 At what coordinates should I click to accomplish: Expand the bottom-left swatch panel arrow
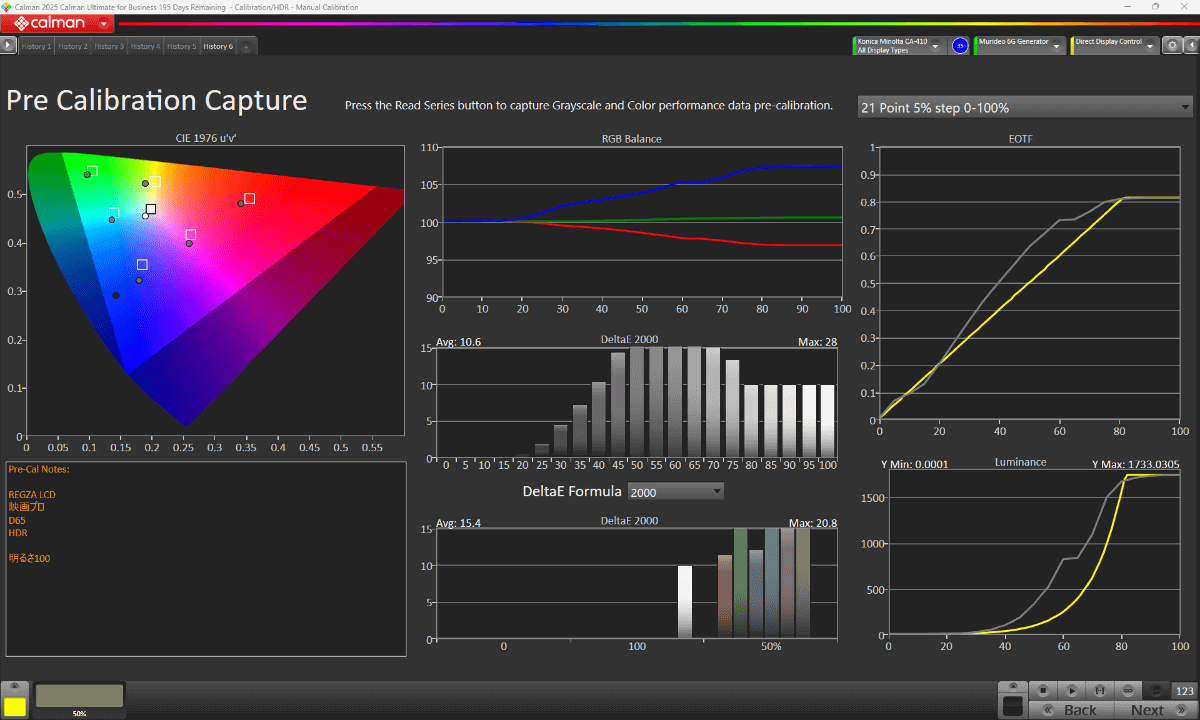15,687
